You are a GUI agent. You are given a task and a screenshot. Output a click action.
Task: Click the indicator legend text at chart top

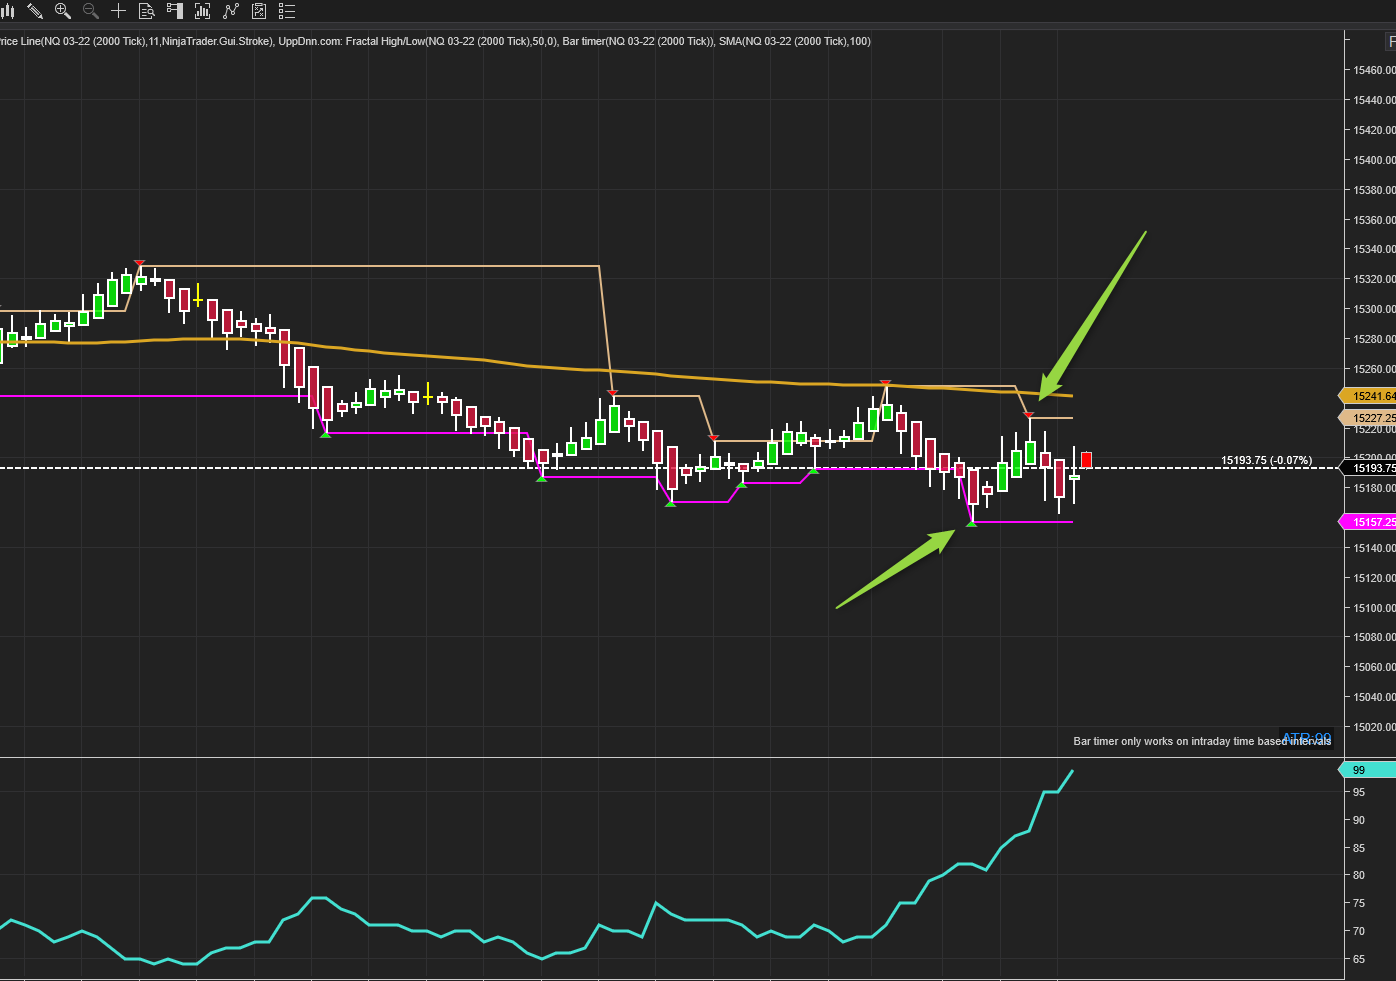pyautogui.click(x=435, y=41)
